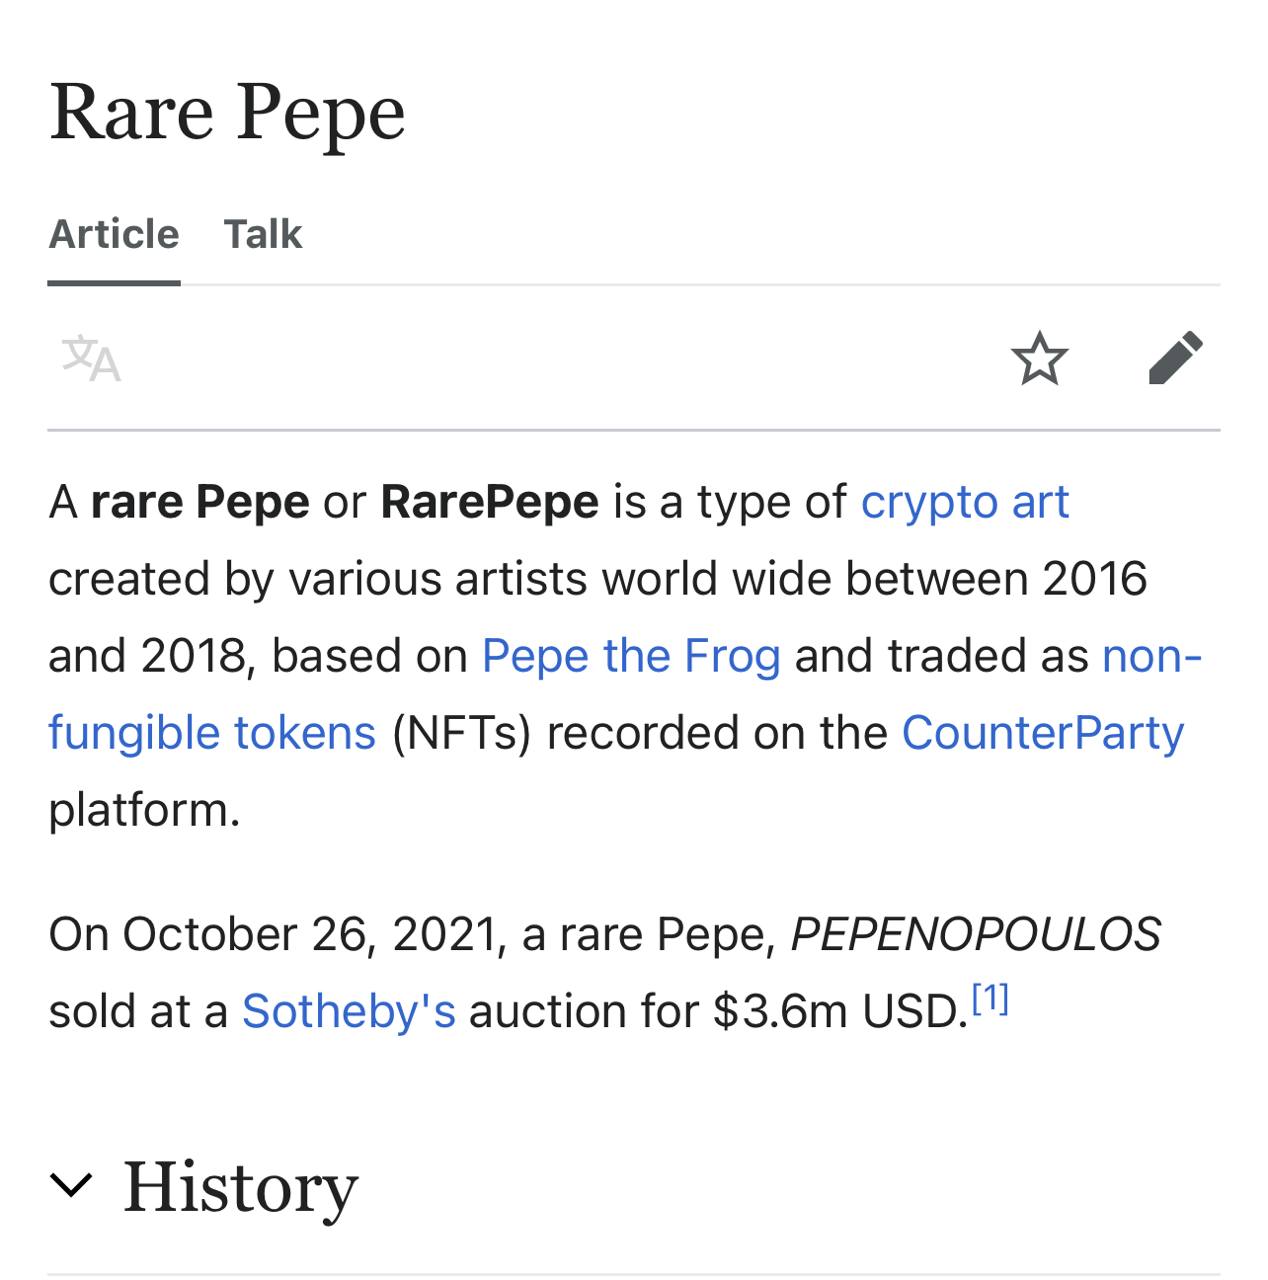The height and width of the screenshot is (1280, 1268).
Task: Tap the Rare Pepe page title
Action: tap(227, 113)
